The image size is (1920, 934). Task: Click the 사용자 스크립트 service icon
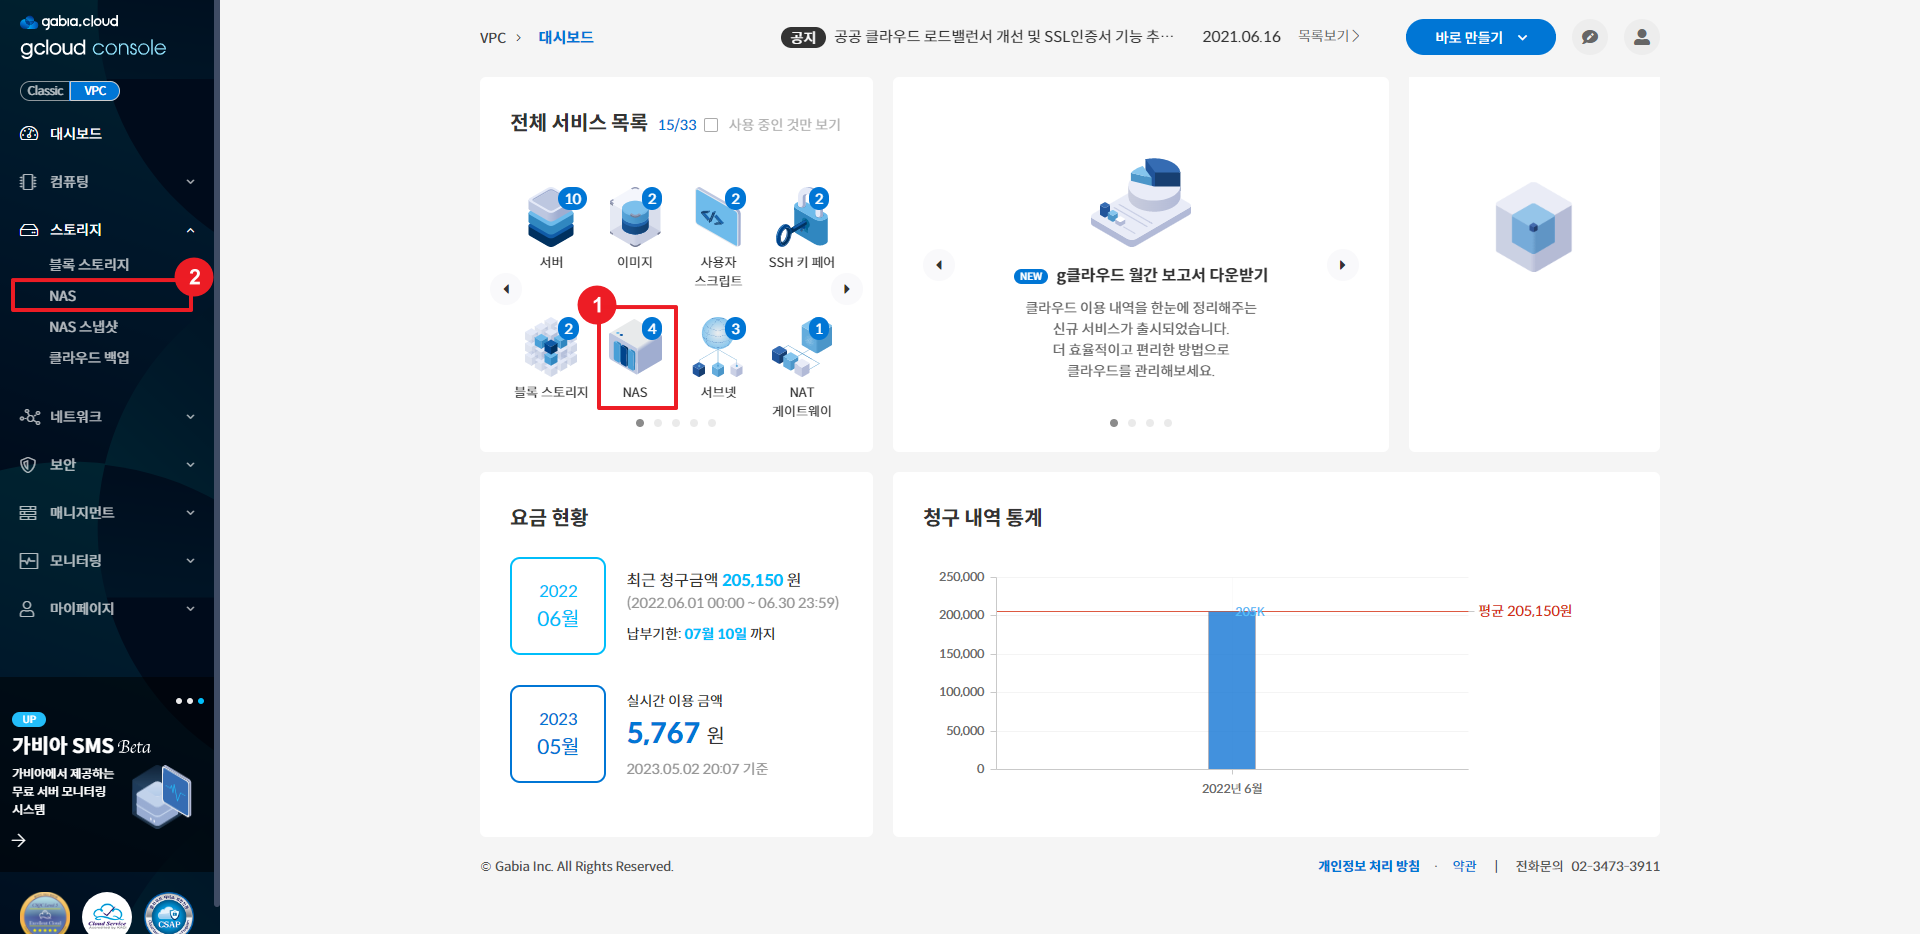coord(718,218)
